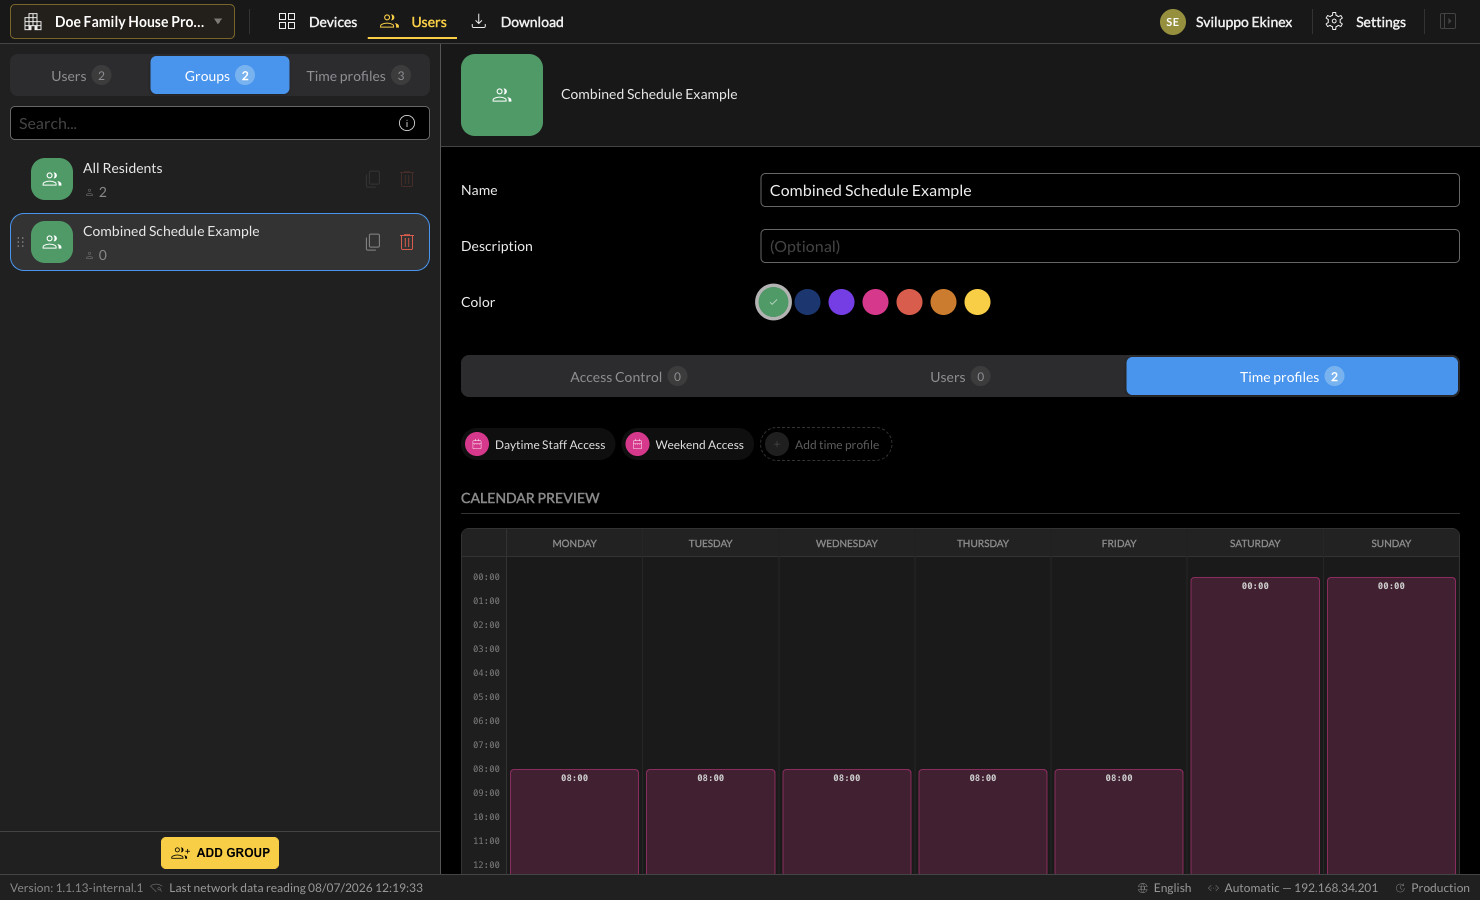Select the red color swatch
This screenshot has width=1480, height=900.
pyautogui.click(x=910, y=302)
